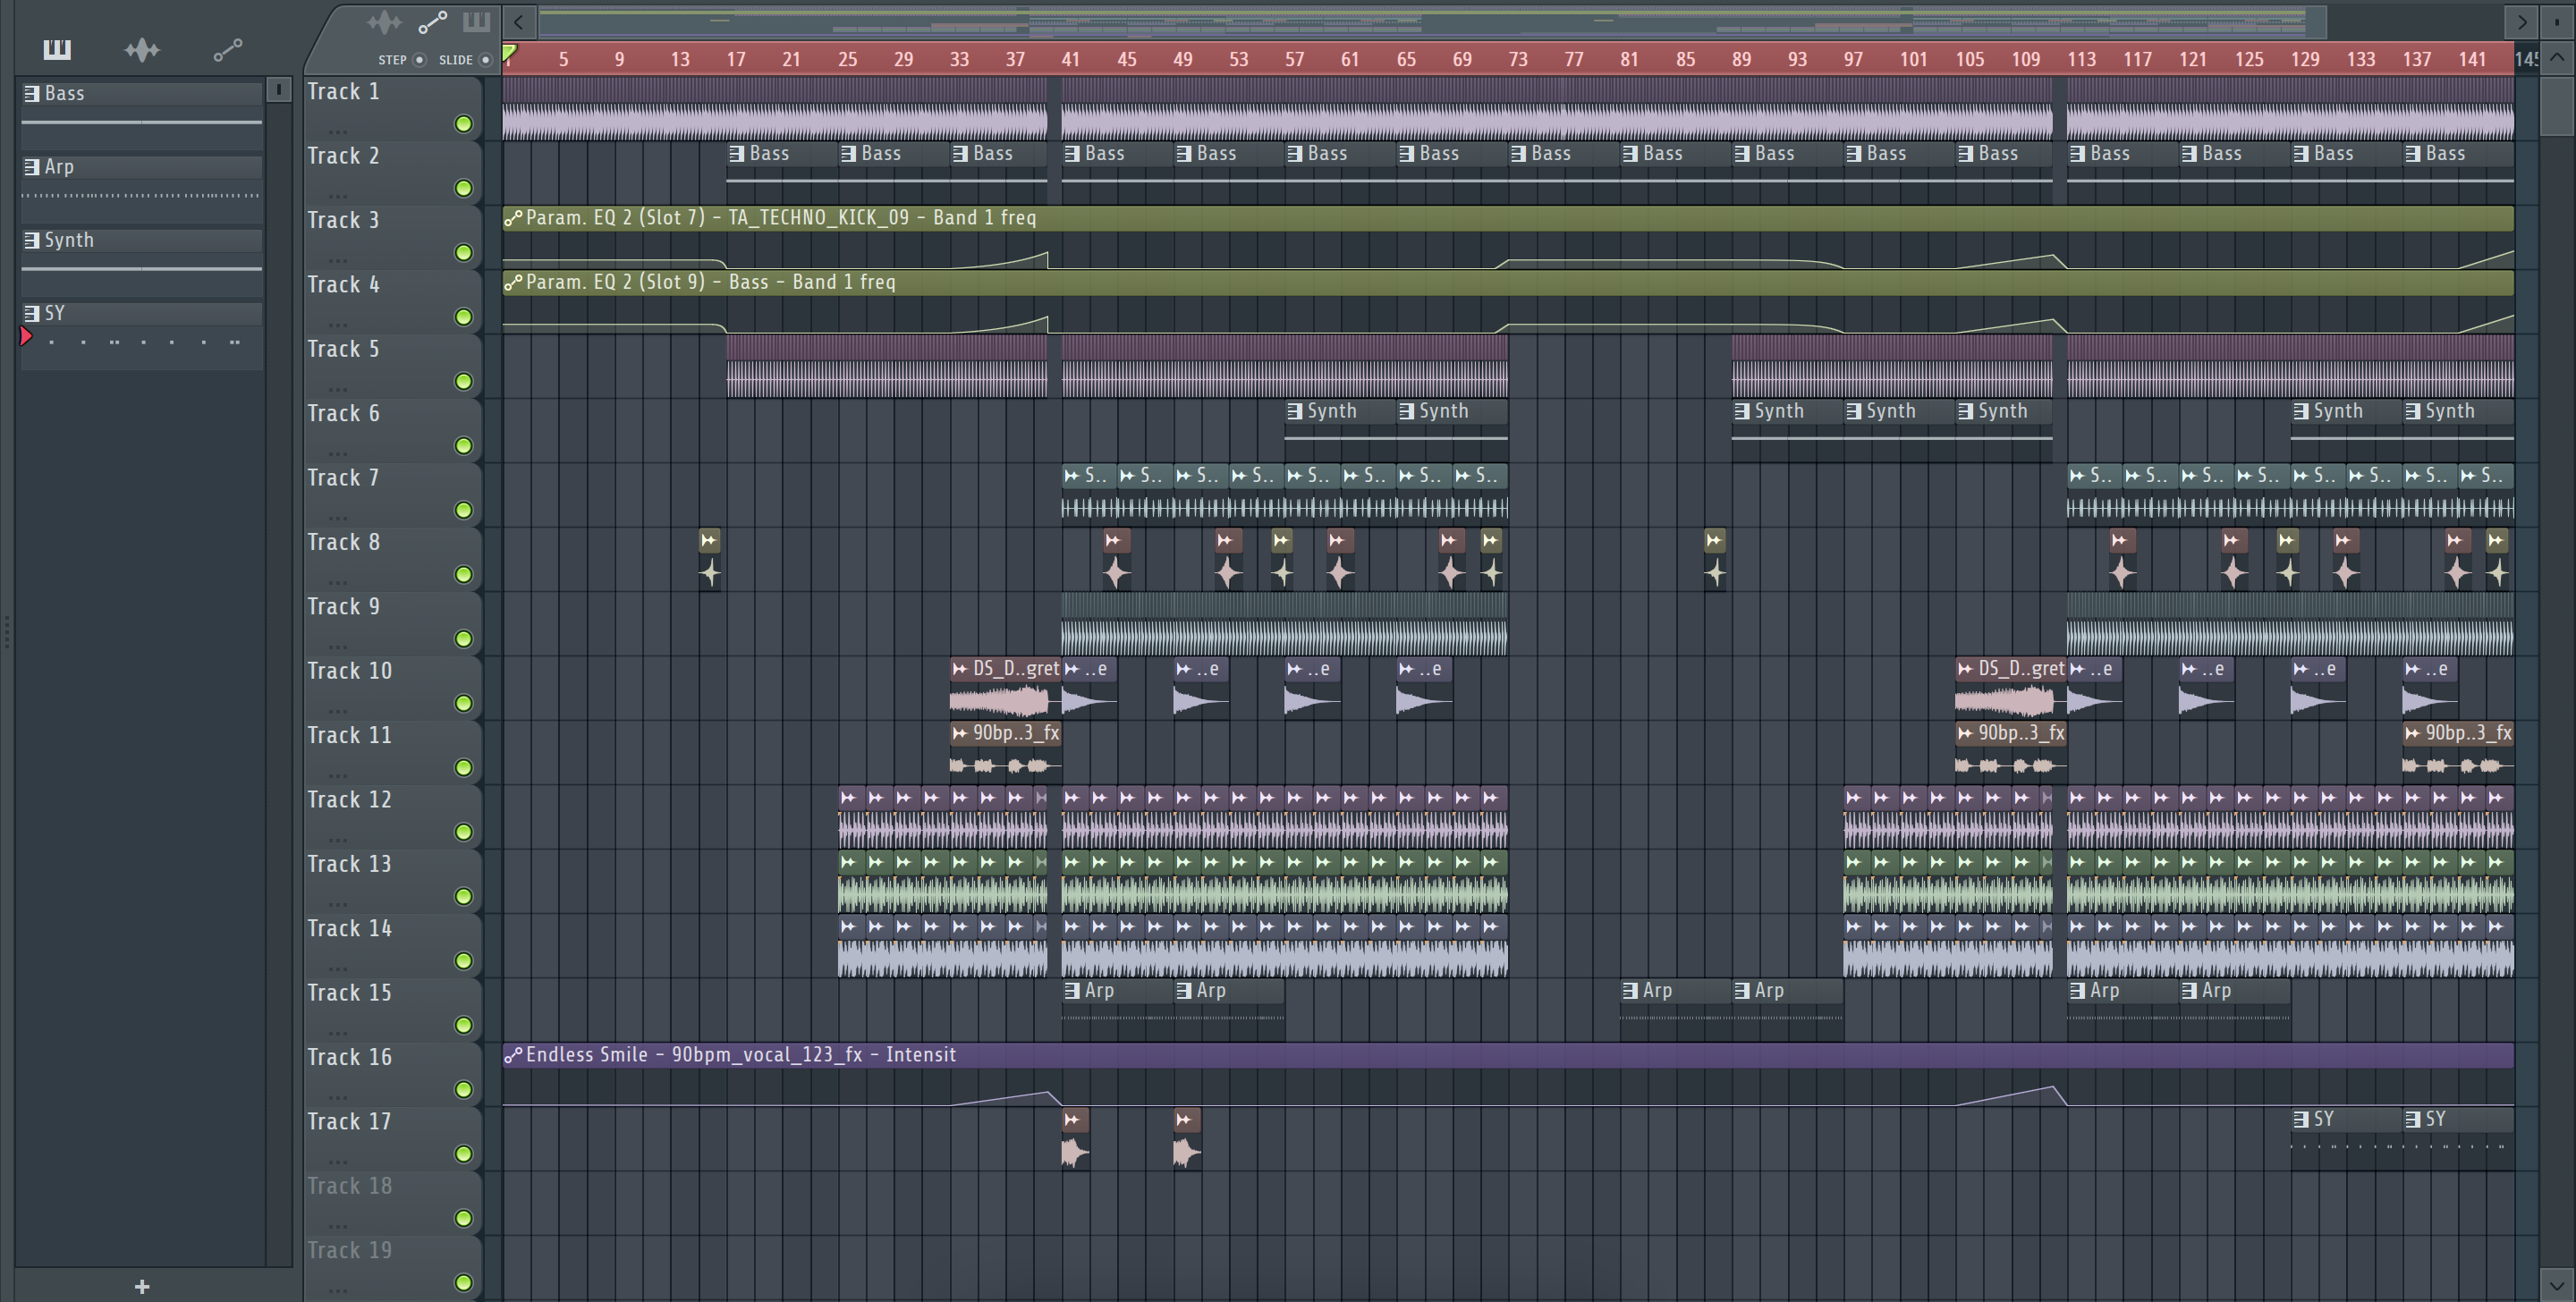The image size is (2576, 1302).
Task: Mute Track 2 with its green light
Action: click(x=463, y=188)
